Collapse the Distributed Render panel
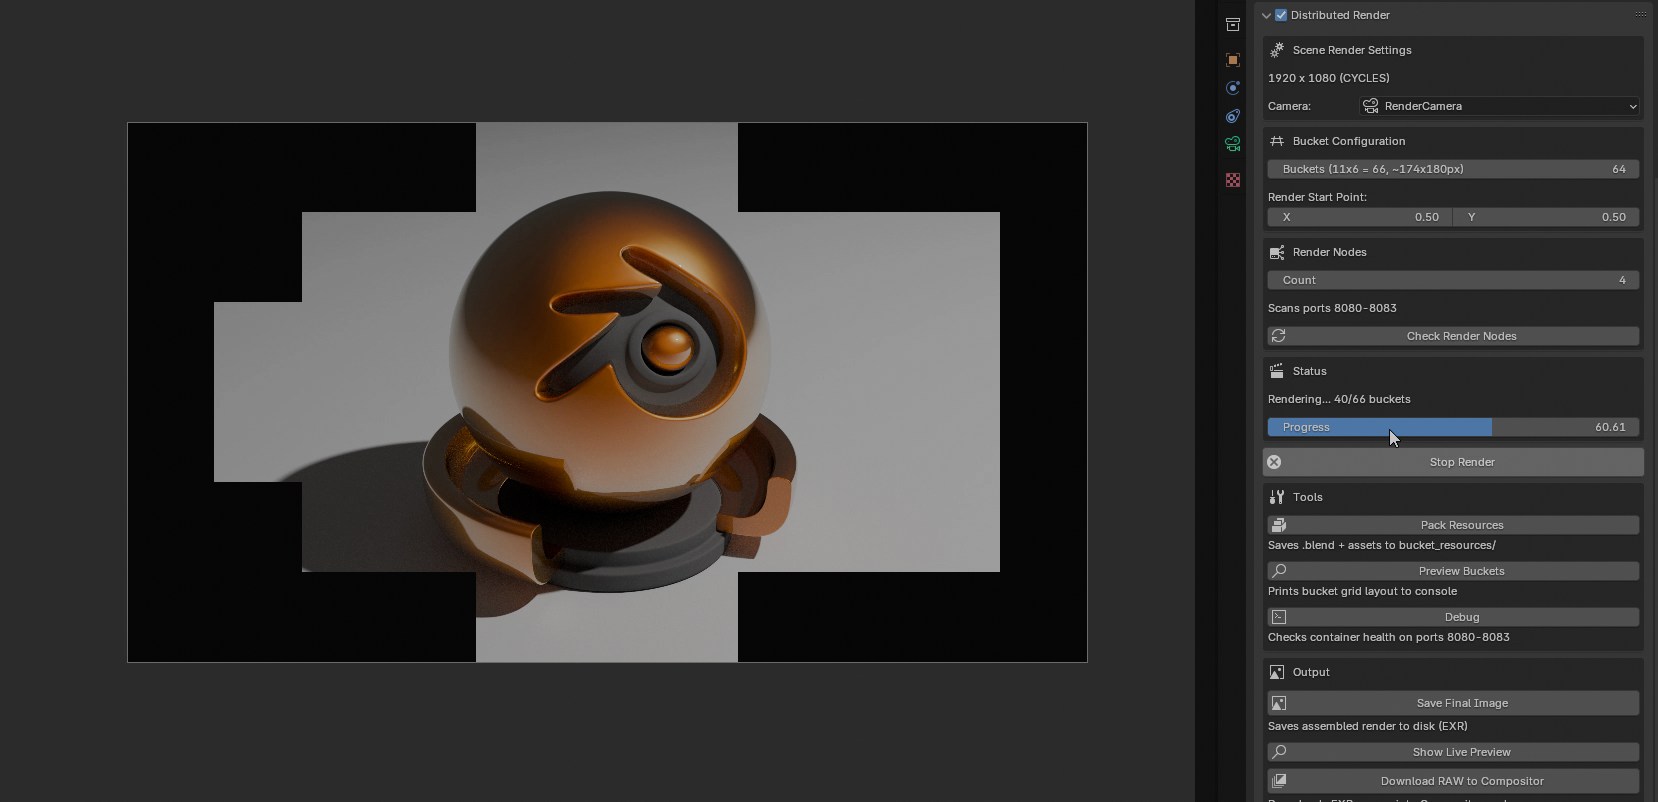The height and width of the screenshot is (802, 1658). coord(1266,15)
